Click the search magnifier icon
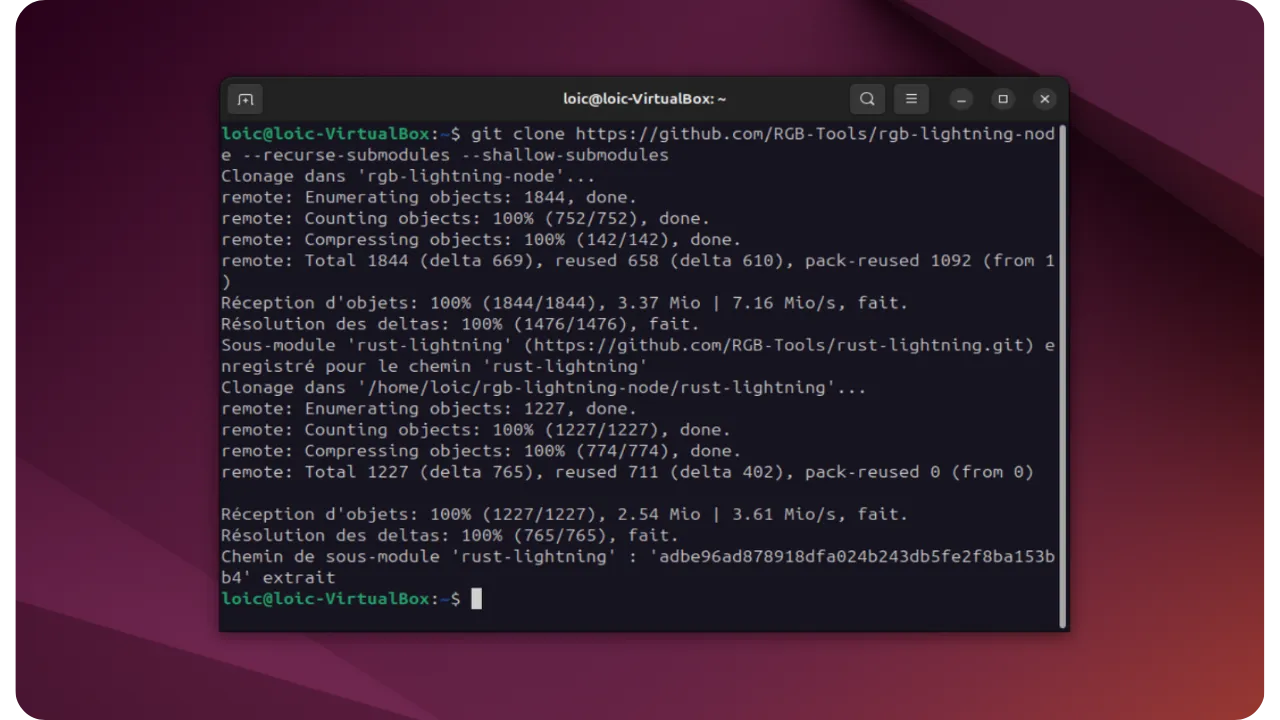Image resolution: width=1280 pixels, height=720 pixels. tap(867, 99)
